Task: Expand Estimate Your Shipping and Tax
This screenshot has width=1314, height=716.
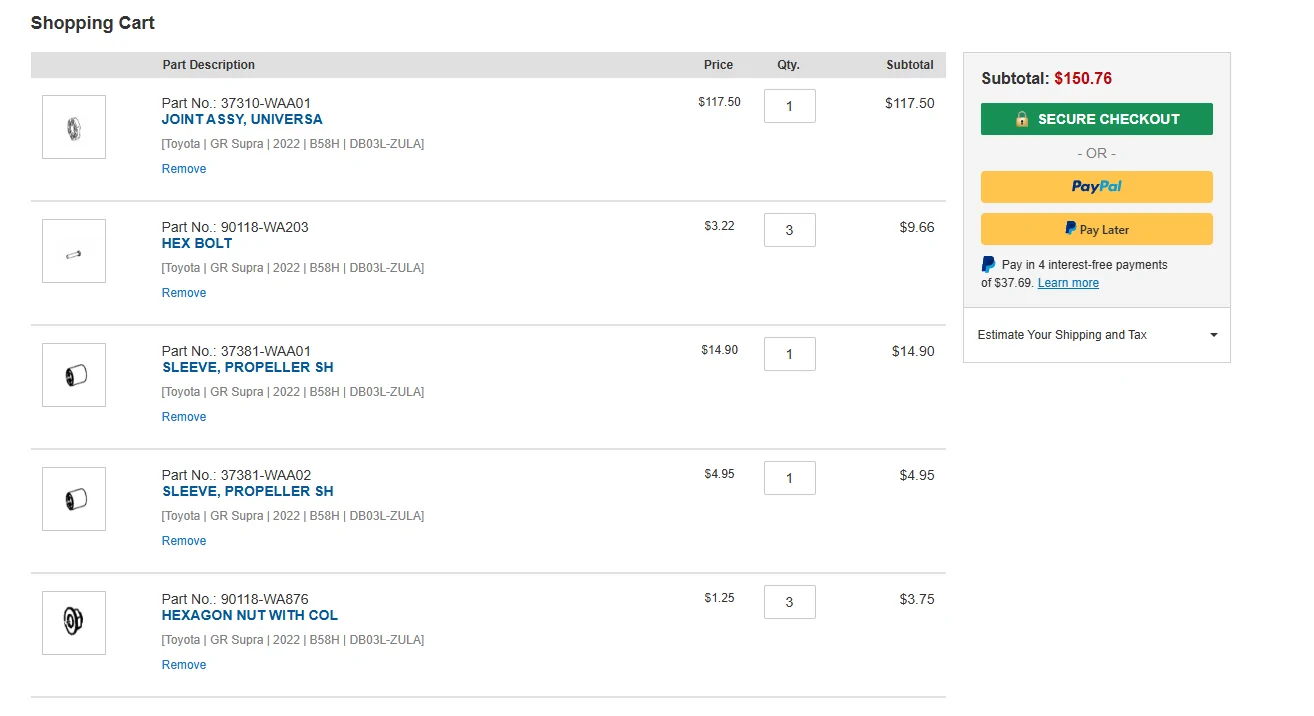Action: 1097,335
